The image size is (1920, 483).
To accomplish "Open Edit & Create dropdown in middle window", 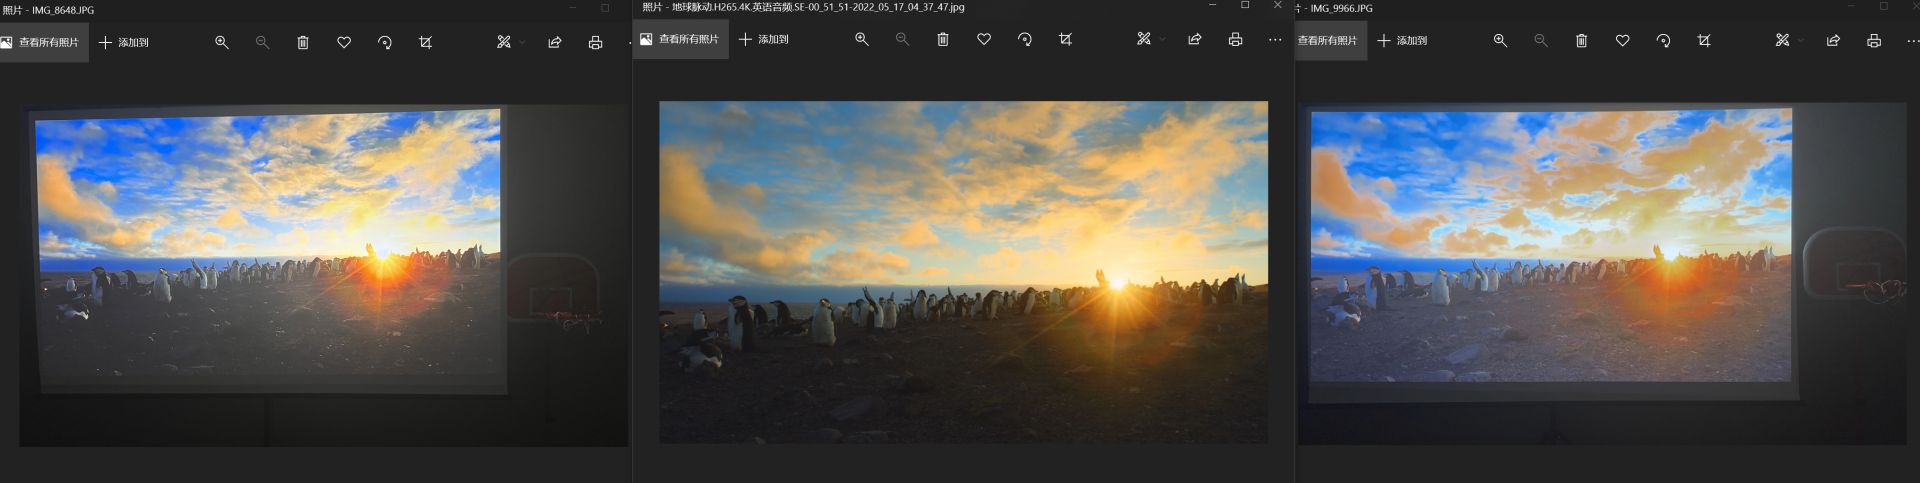I will coord(1150,39).
